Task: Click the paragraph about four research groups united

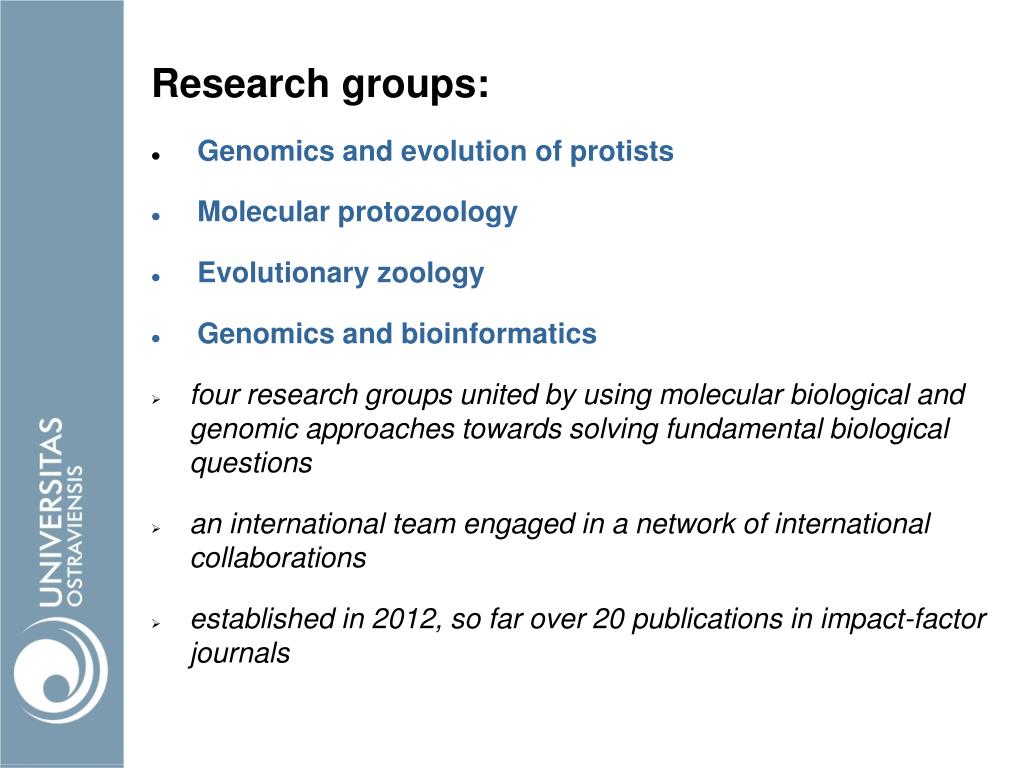Action: 578,429
